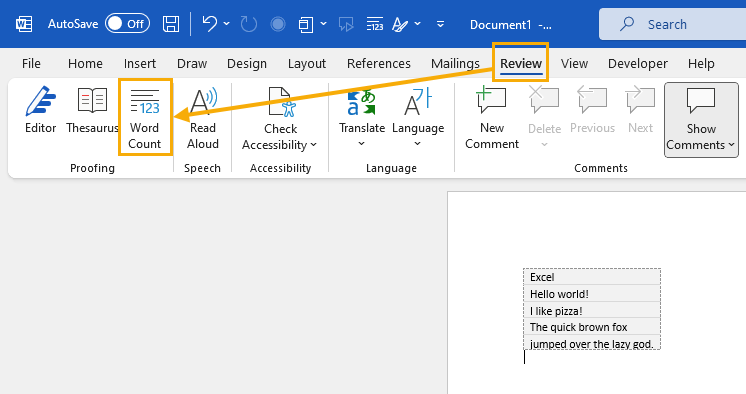Open the Design tab
This screenshot has width=746, height=394.
(247, 63)
